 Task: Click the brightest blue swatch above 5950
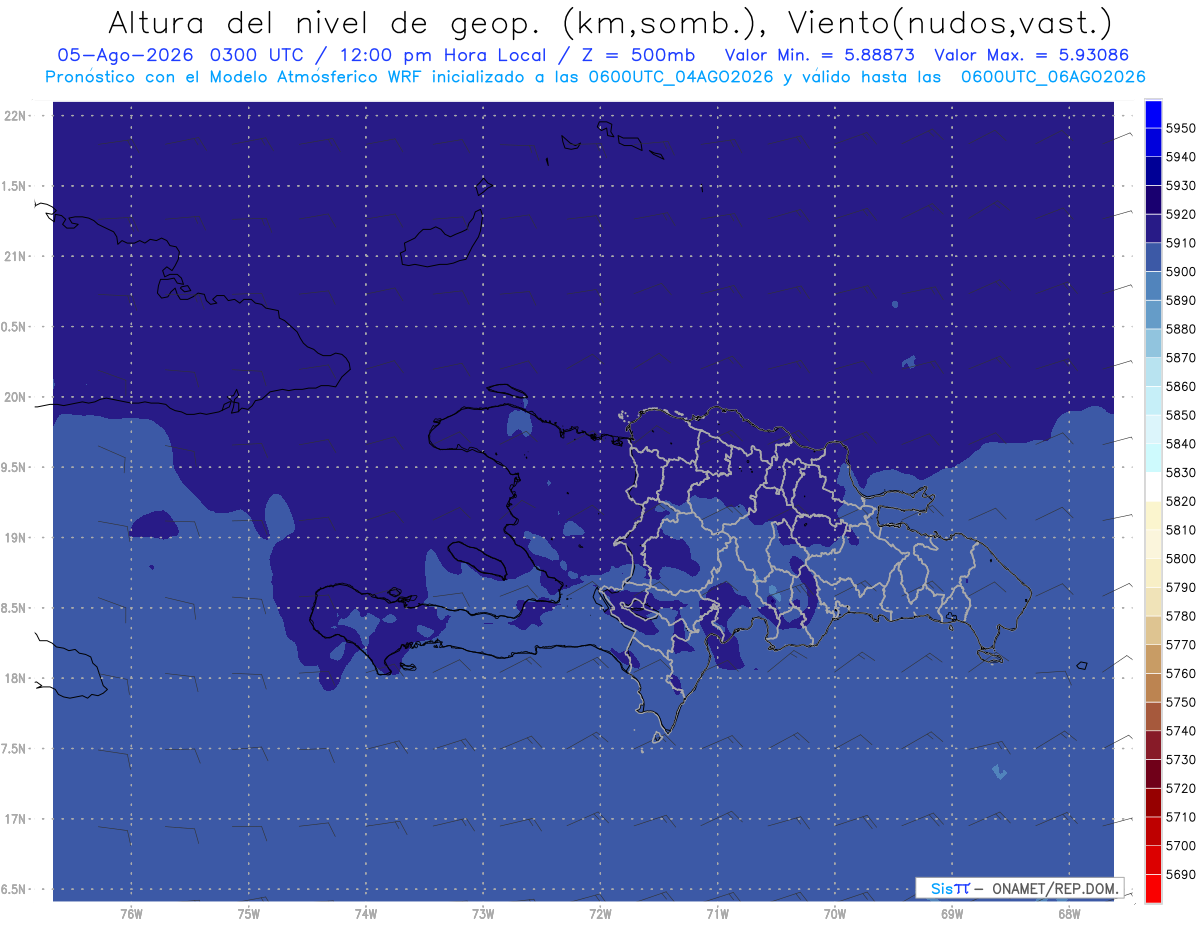[x=1153, y=114]
